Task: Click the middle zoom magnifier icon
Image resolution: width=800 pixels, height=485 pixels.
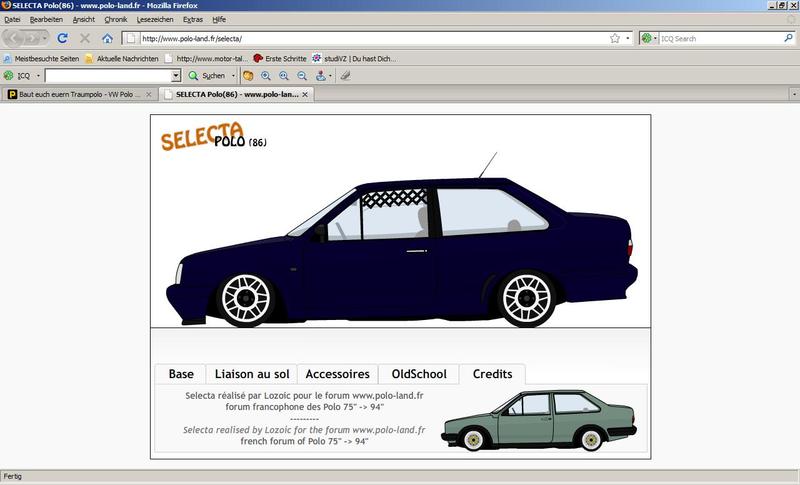Action: (x=284, y=75)
